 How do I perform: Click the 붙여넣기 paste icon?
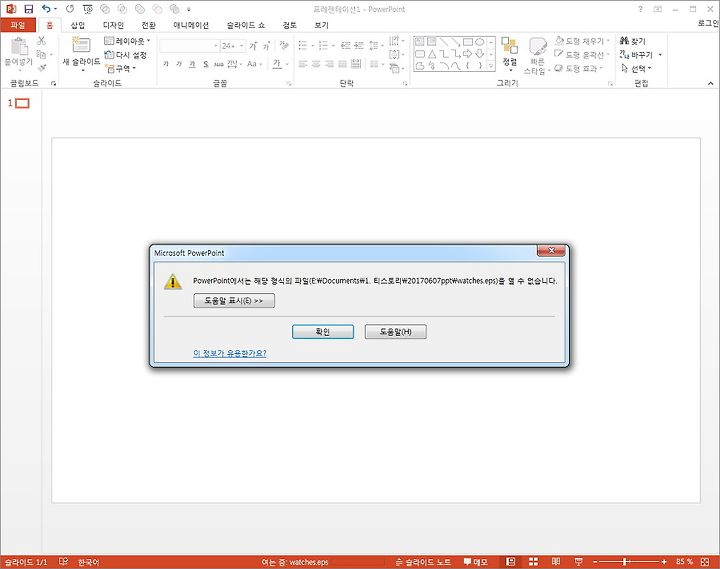[x=19, y=46]
